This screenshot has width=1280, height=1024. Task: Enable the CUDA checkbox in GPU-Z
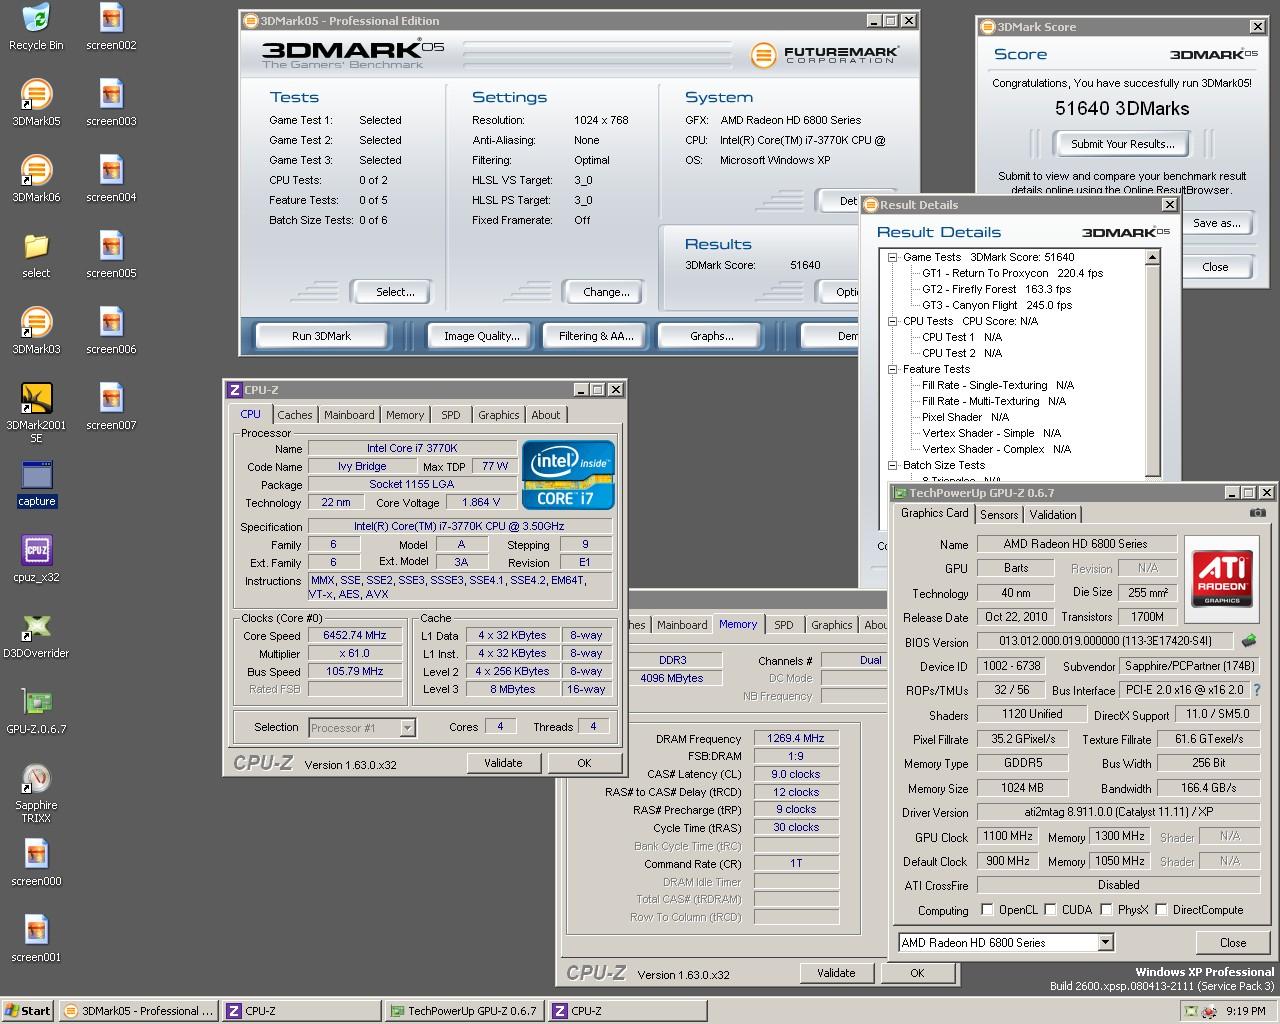1049,910
